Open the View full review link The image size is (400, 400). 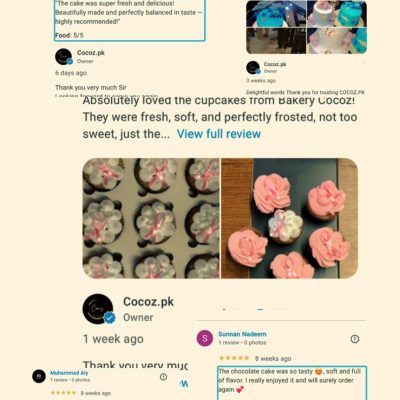[x=219, y=134]
